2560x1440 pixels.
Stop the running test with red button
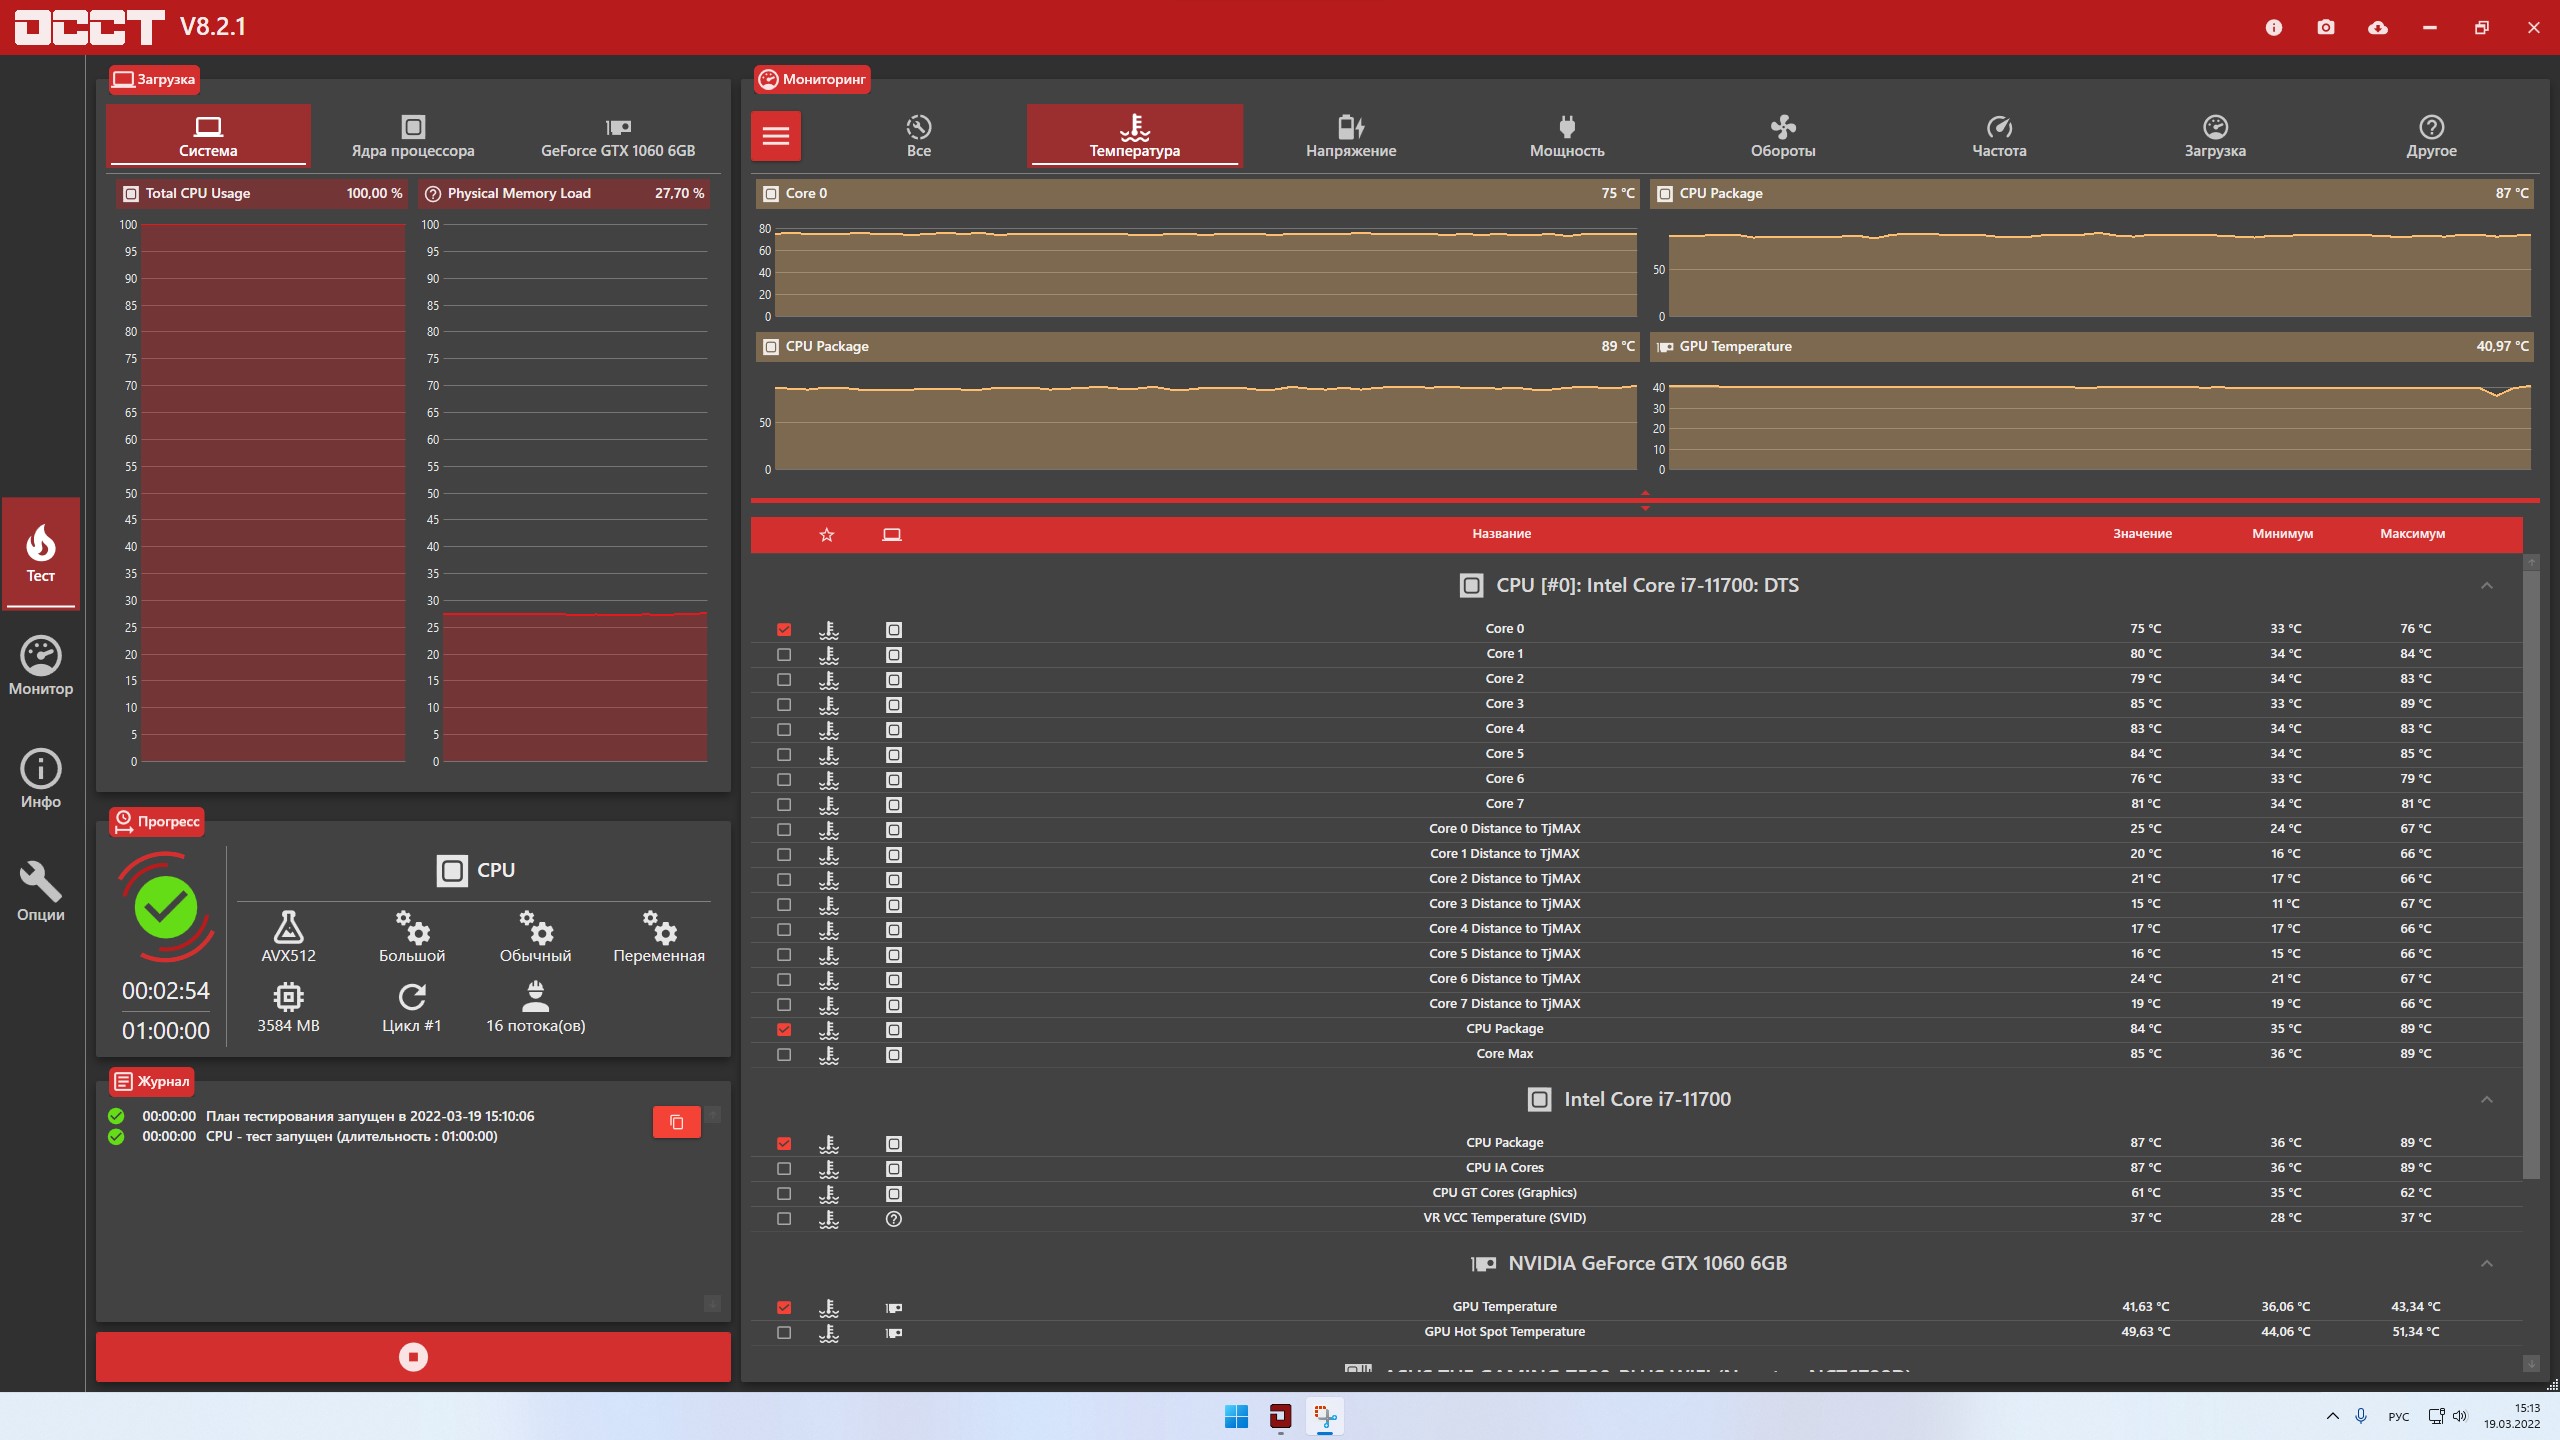point(413,1357)
